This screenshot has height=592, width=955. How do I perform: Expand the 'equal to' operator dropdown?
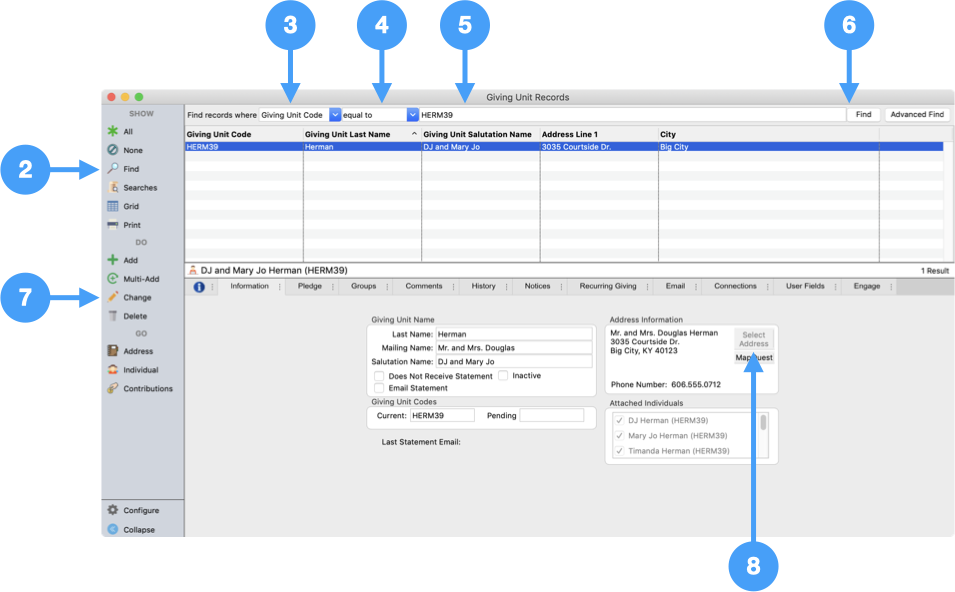[x=412, y=115]
